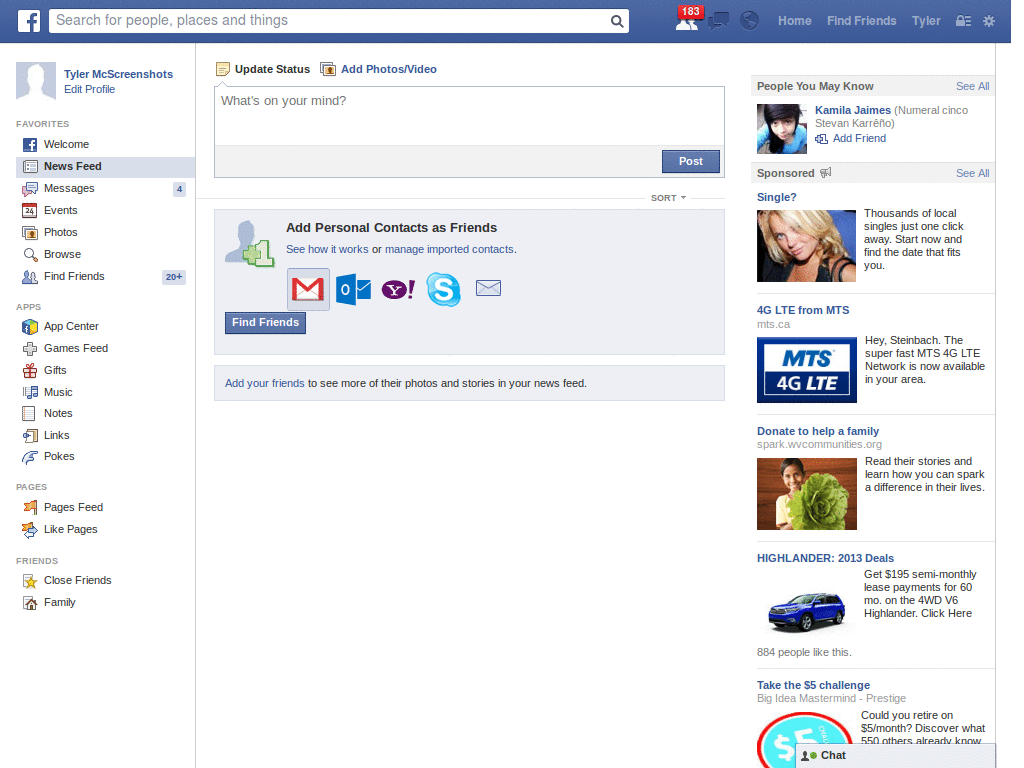Screen dimensions: 1024x768
Task: Choose other email envelope icon
Action: [488, 288]
